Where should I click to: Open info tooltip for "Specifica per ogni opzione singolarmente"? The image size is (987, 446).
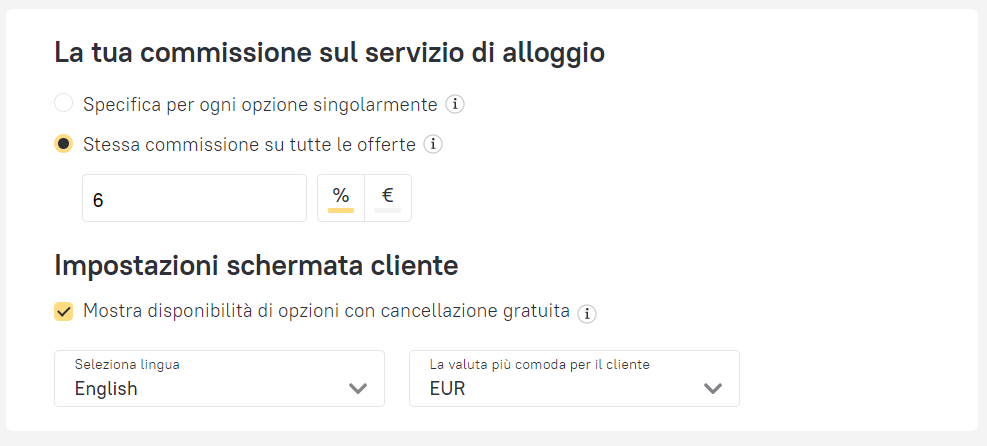point(455,104)
